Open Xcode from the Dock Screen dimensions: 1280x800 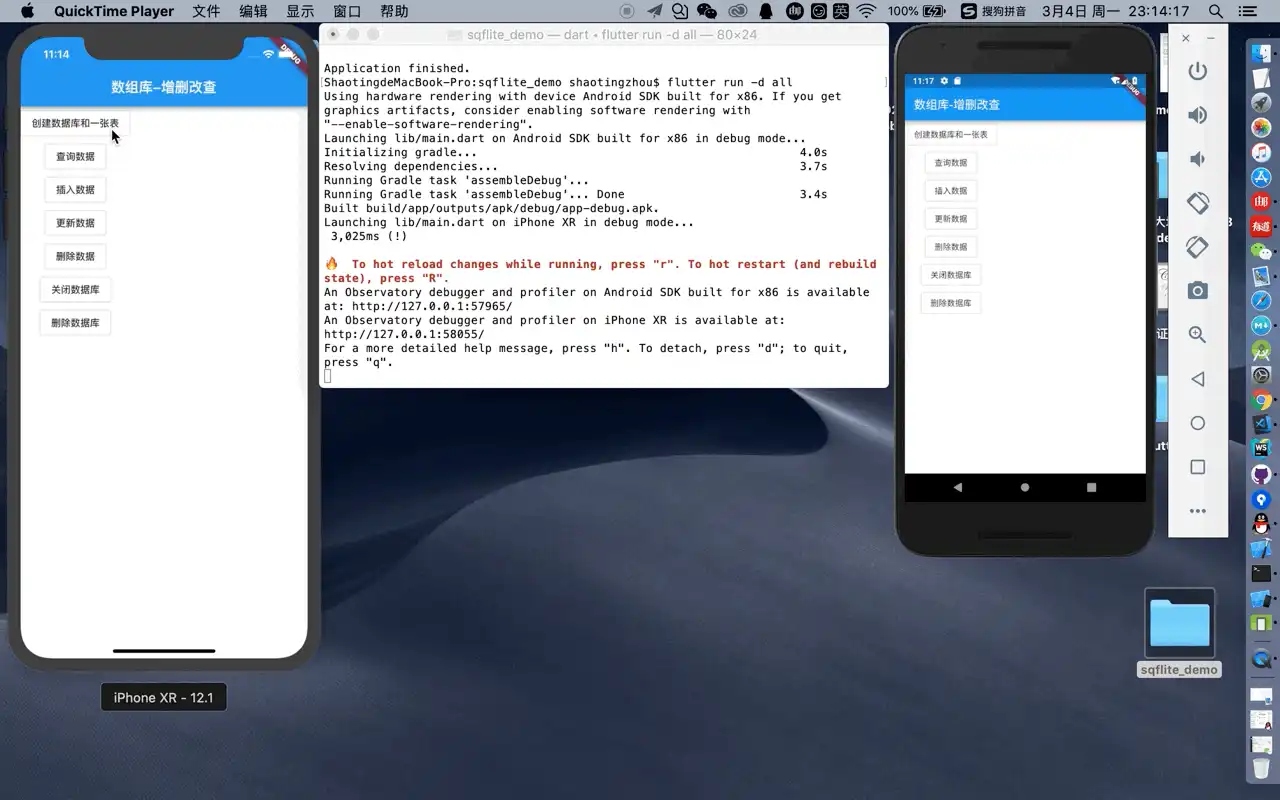[x=1261, y=549]
